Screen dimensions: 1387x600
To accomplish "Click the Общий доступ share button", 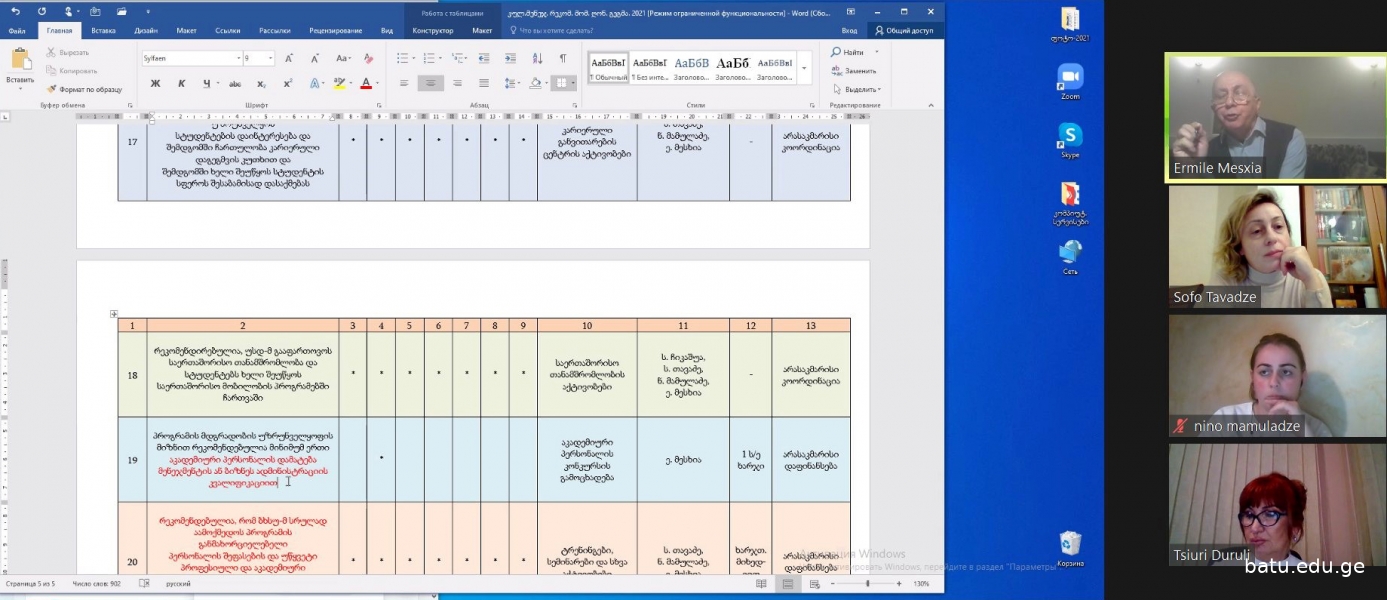I will (x=904, y=31).
